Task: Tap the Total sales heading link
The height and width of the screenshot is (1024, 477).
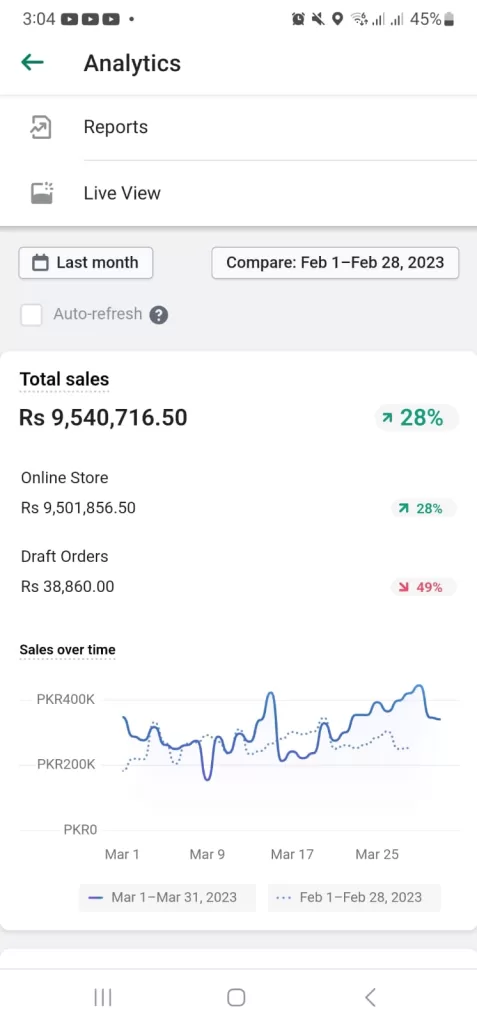Action: tap(64, 379)
